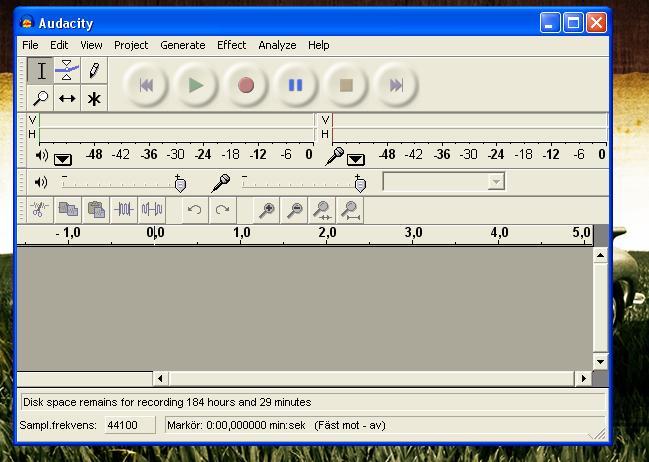The height and width of the screenshot is (462, 649).
Task: Select the Time Shift tool
Action: click(67, 98)
